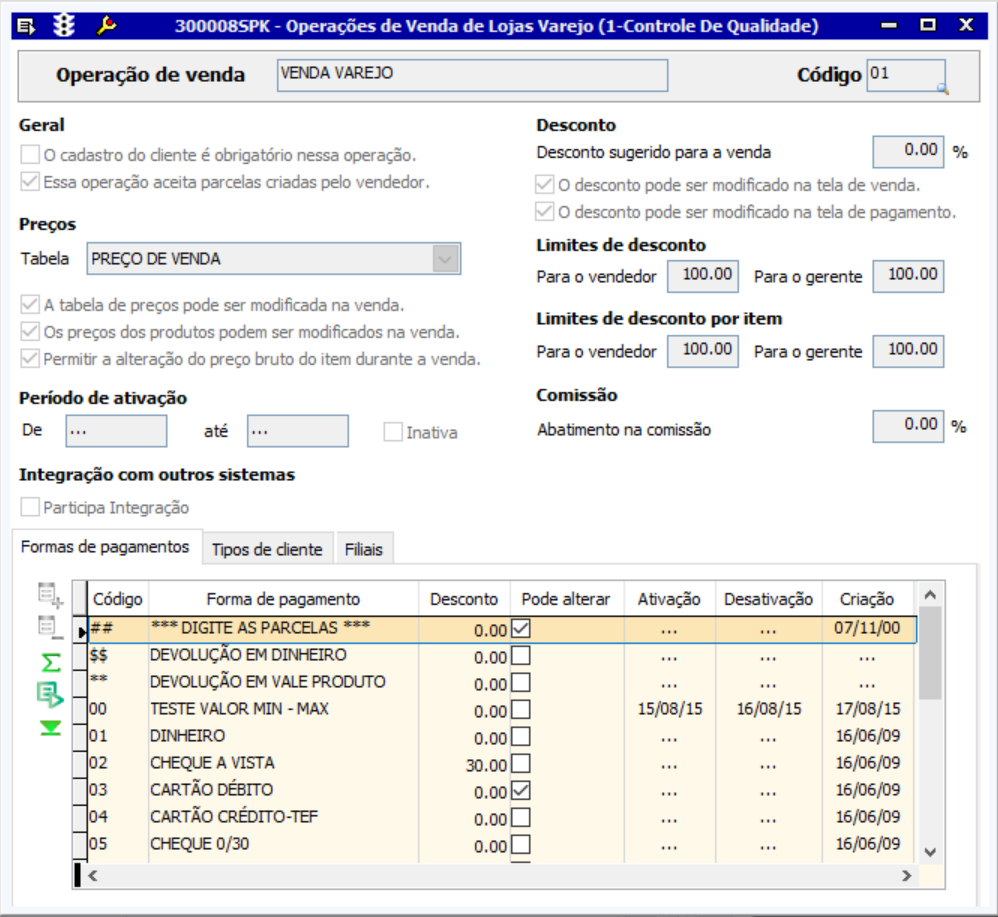Viewport: 998px width, 917px height.
Task: Toggle discount modifiable on 'tela de venda' checkbox
Action: (544, 185)
